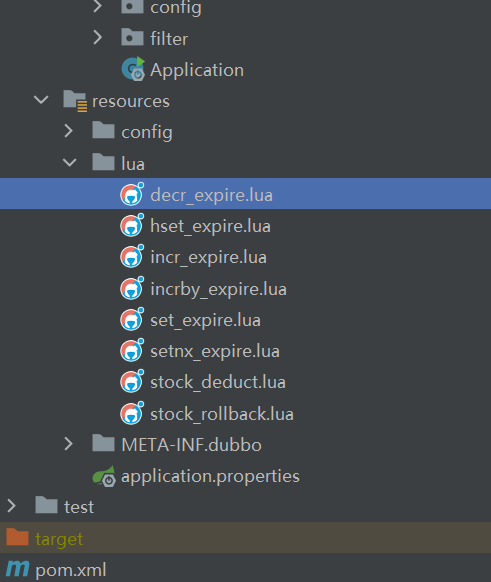Click the hset_expire.lua file icon
The height and width of the screenshot is (582, 491).
[132, 225]
